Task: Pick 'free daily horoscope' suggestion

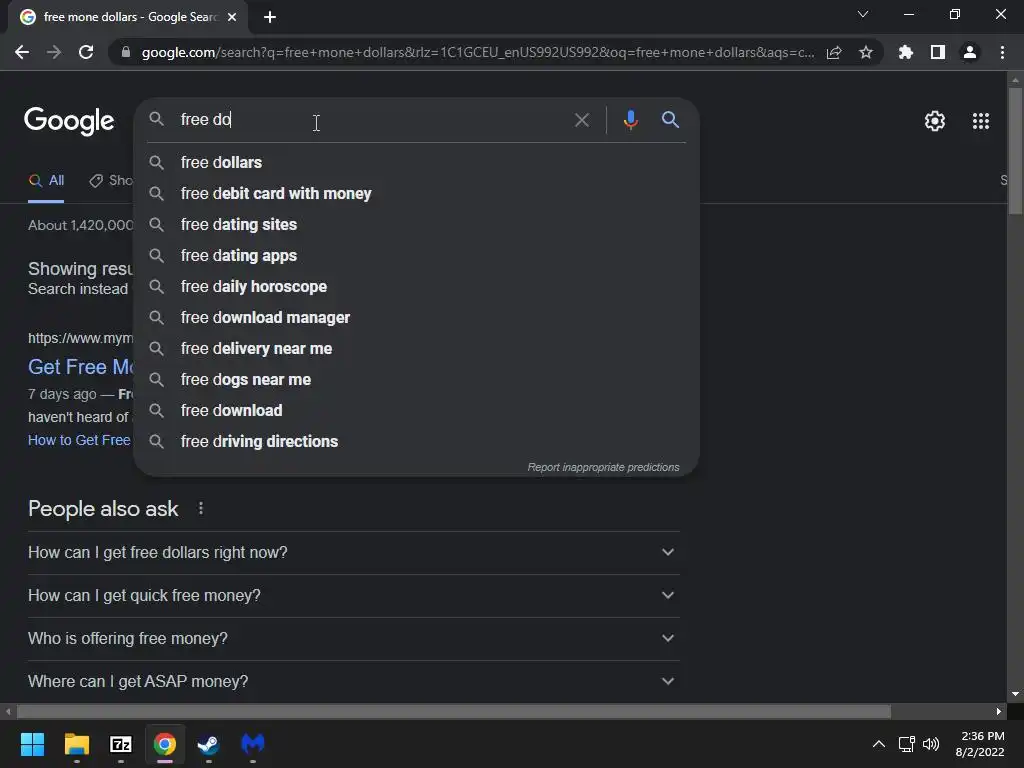Action: click(416, 287)
